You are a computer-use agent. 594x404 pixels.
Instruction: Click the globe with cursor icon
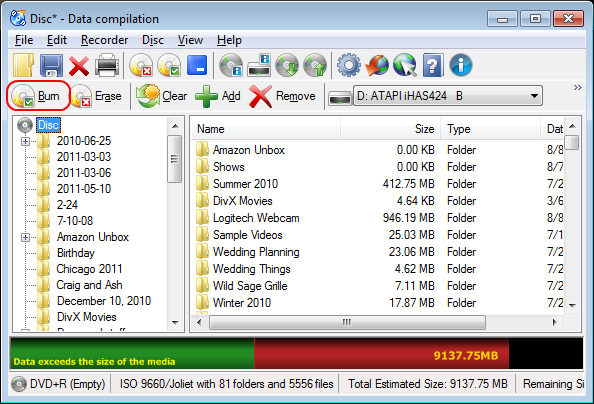(405, 65)
